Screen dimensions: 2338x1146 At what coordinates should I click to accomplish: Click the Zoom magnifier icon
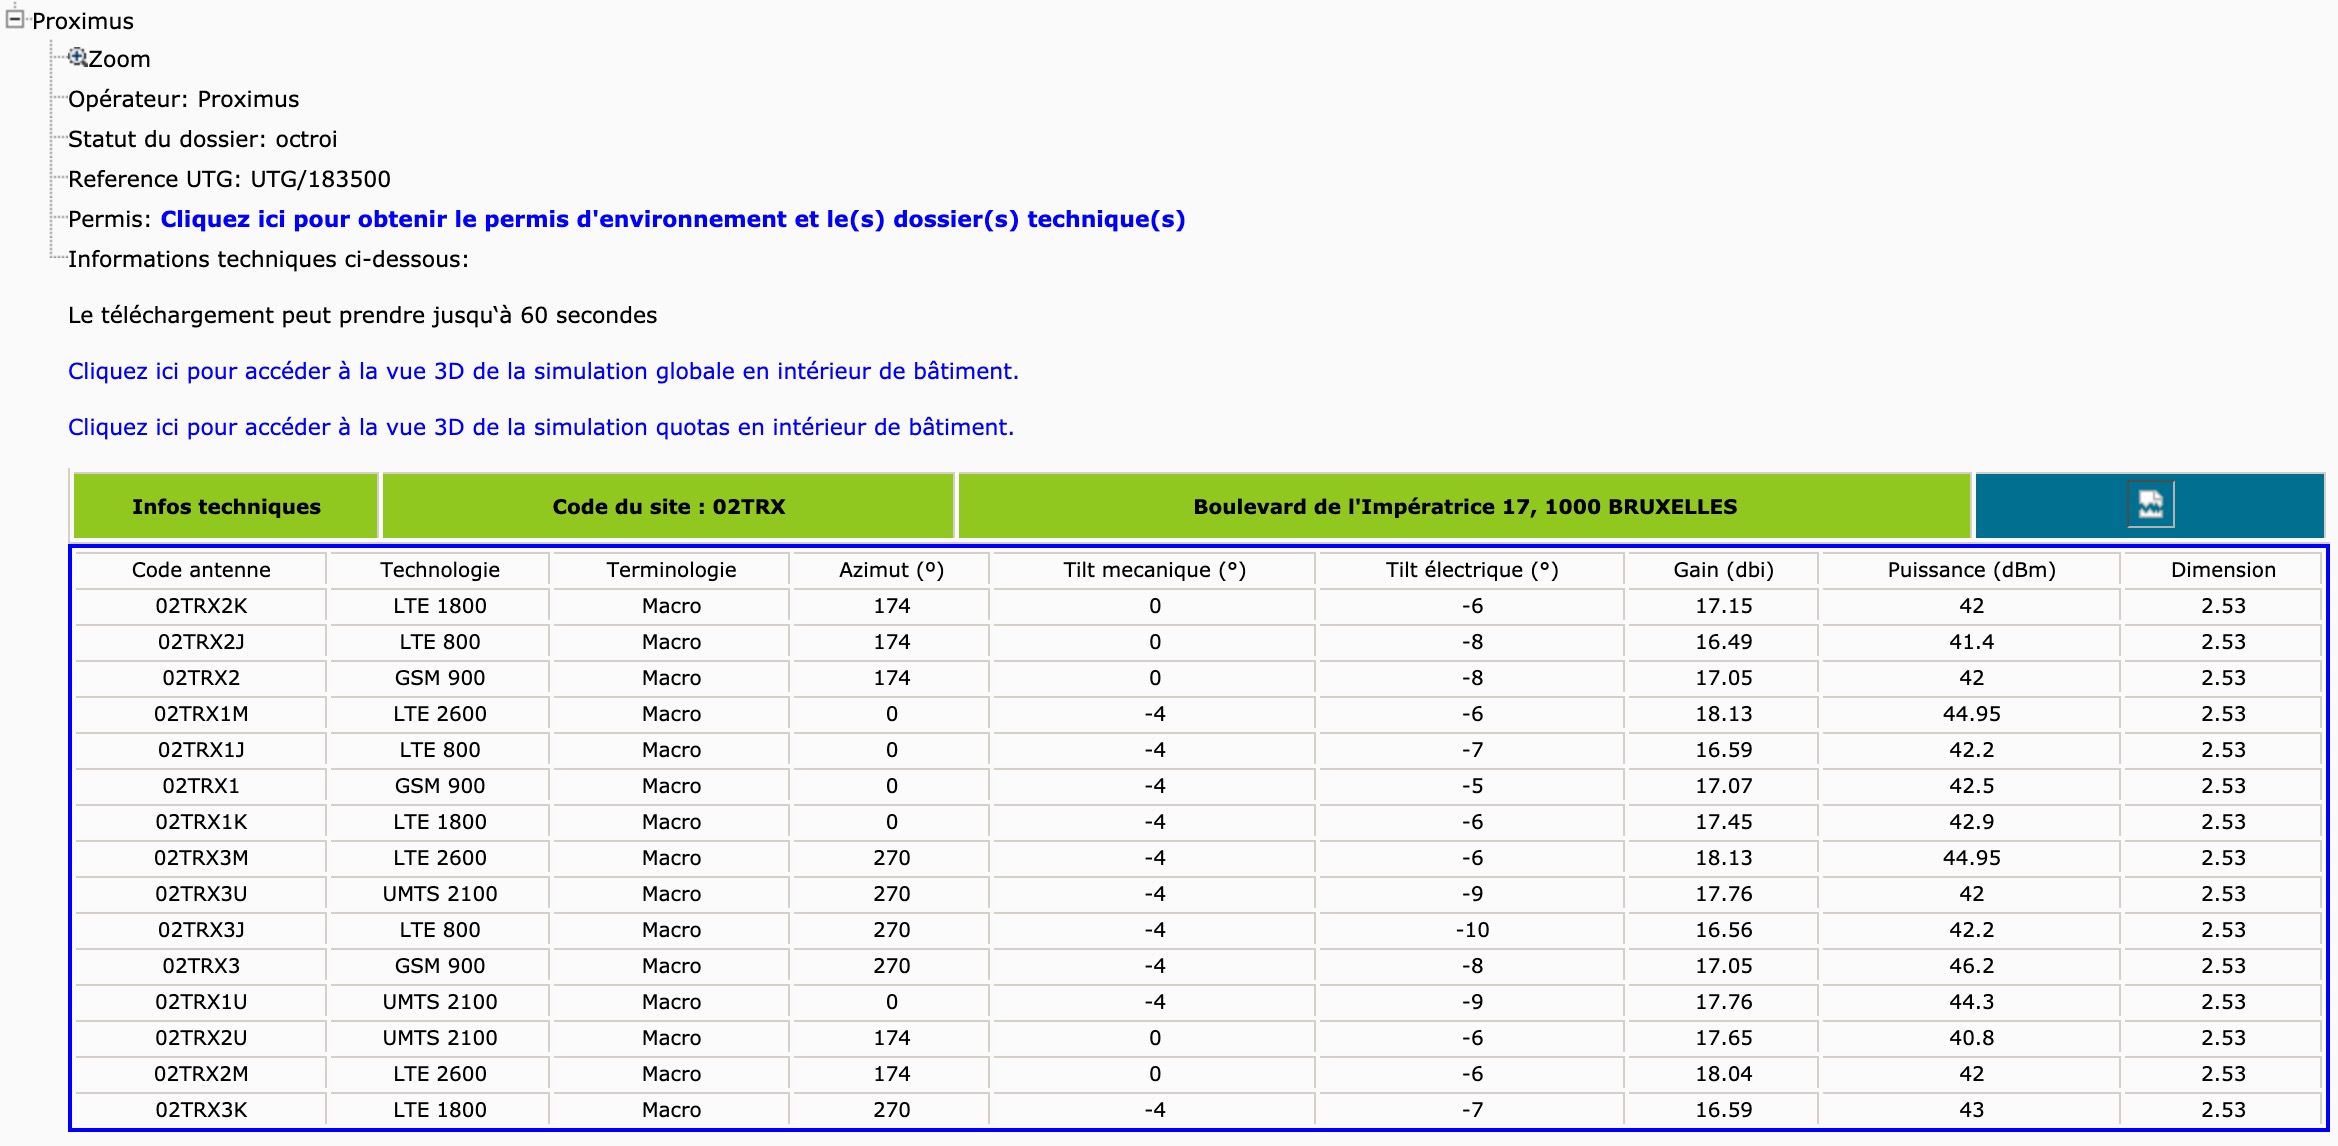pyautogui.click(x=77, y=57)
